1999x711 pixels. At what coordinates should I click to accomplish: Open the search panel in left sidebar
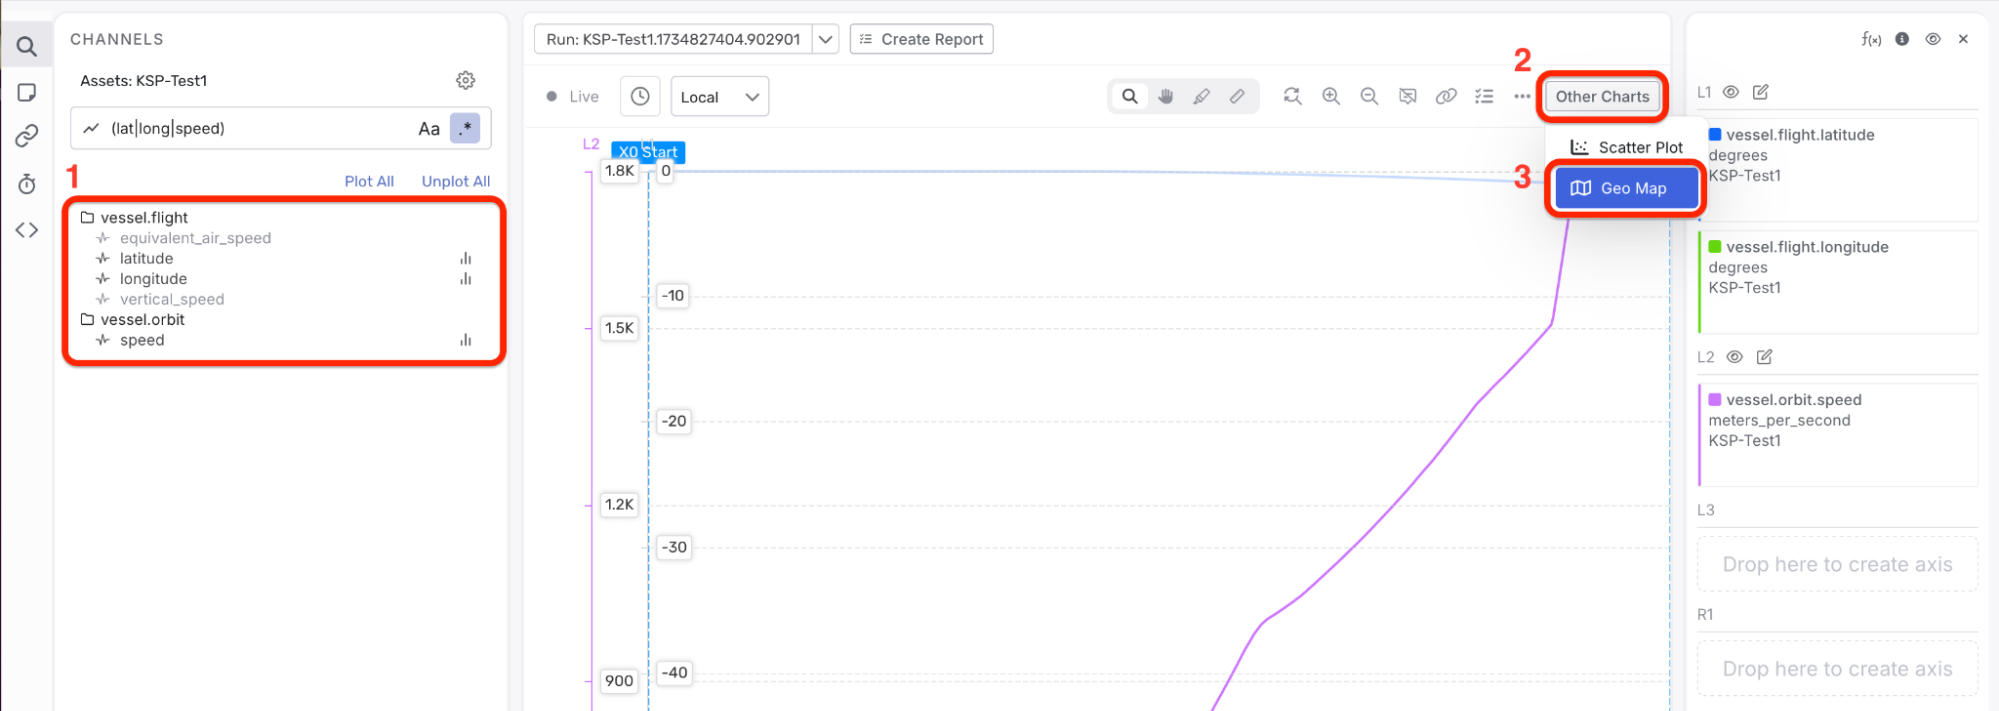(x=27, y=46)
